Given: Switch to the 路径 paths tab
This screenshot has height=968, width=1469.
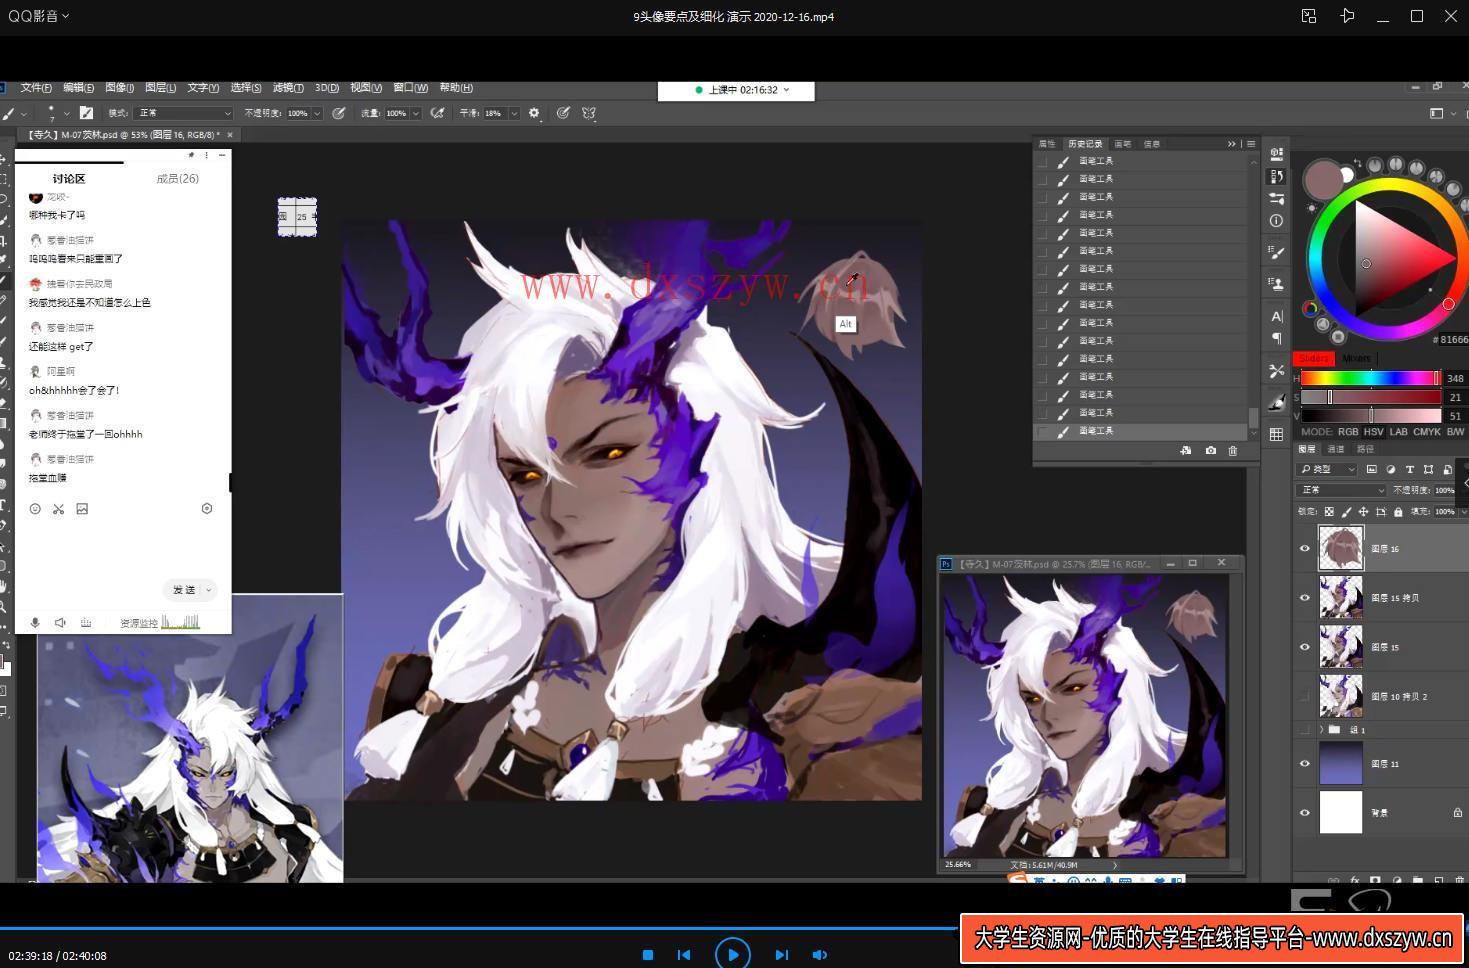Looking at the screenshot, I should (1365, 449).
